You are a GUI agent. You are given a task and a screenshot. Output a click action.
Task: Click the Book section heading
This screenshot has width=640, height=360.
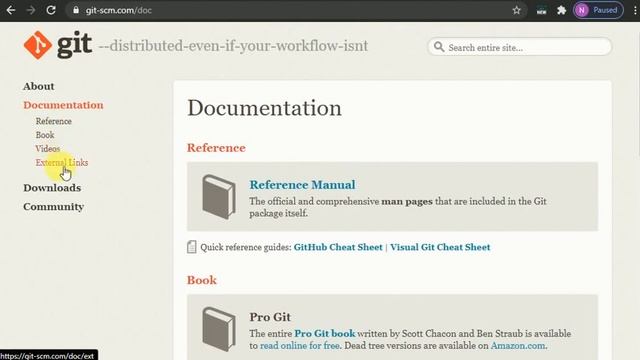(202, 280)
